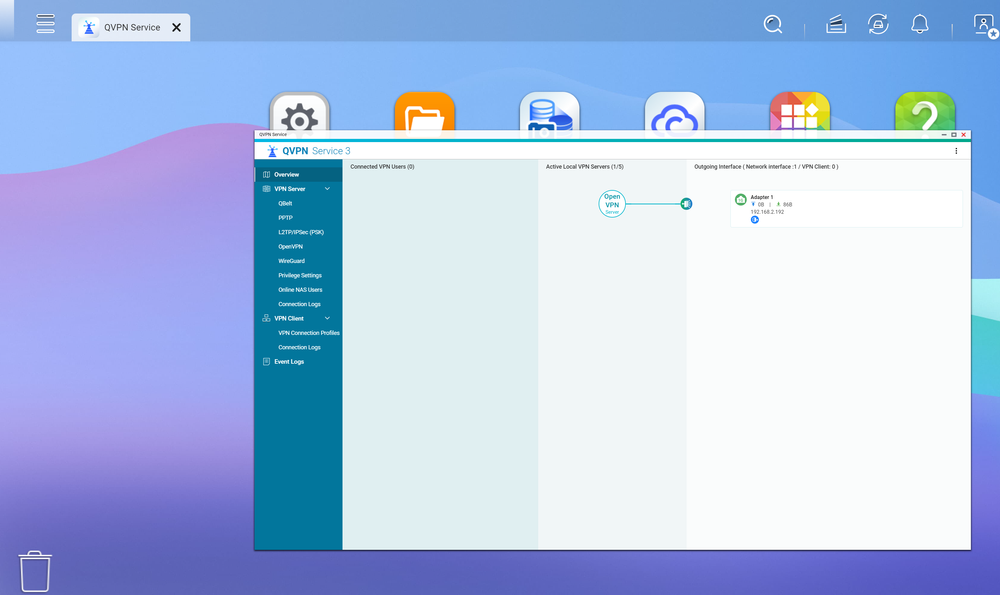
Task: Open the search magnifier in the desktop toolbar
Action: tap(772, 23)
